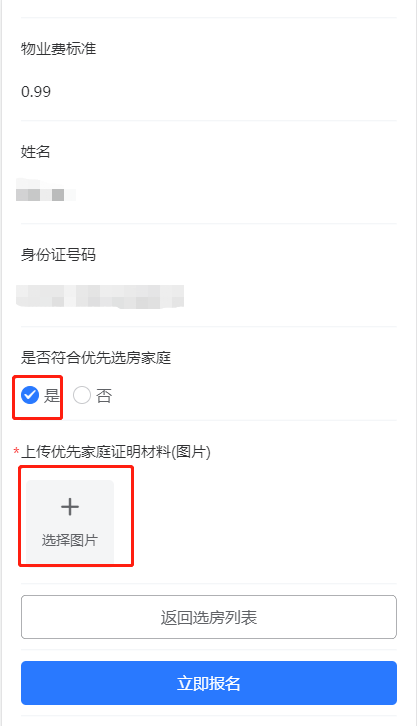The height and width of the screenshot is (726, 417).
Task: Click the 返回选房列表 button
Action: coord(209,617)
